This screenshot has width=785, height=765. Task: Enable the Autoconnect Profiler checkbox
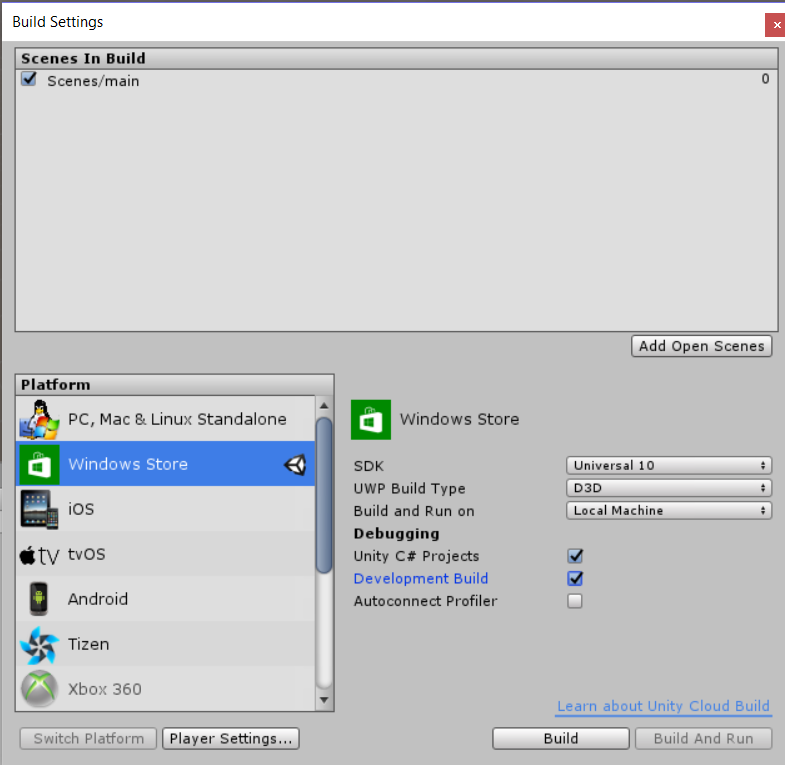575,601
